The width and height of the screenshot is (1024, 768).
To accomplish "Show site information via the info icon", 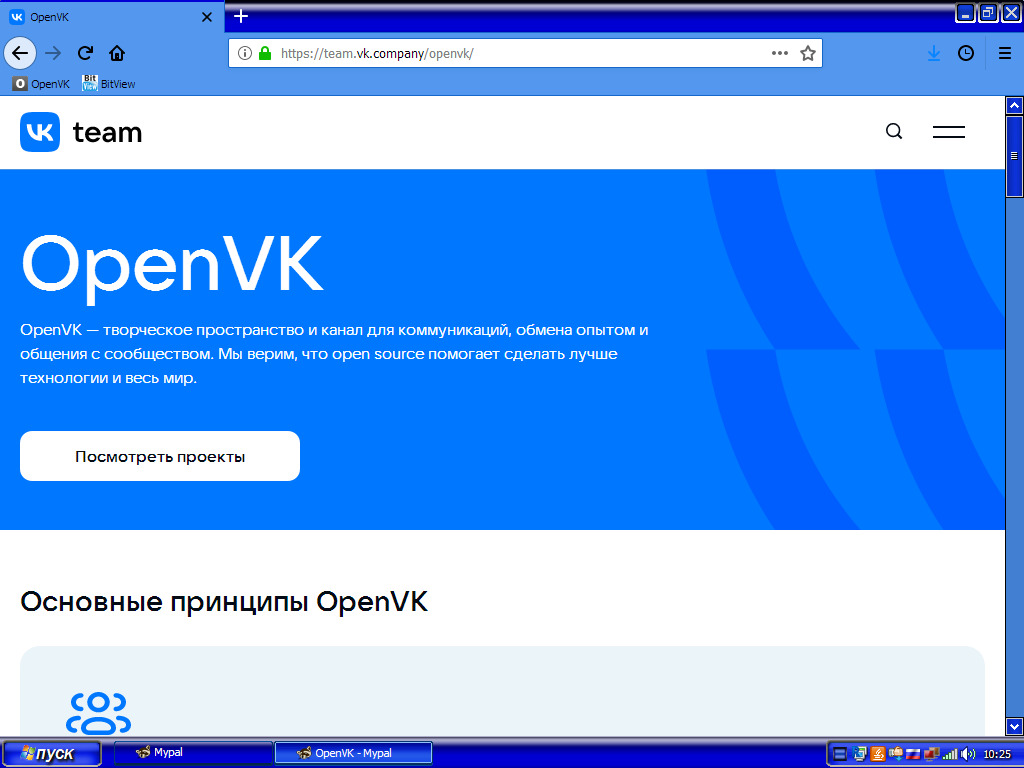I will (x=244, y=53).
